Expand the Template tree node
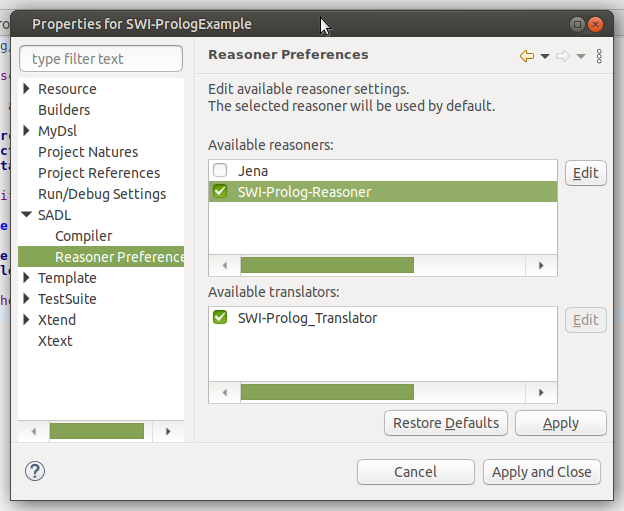 point(26,277)
